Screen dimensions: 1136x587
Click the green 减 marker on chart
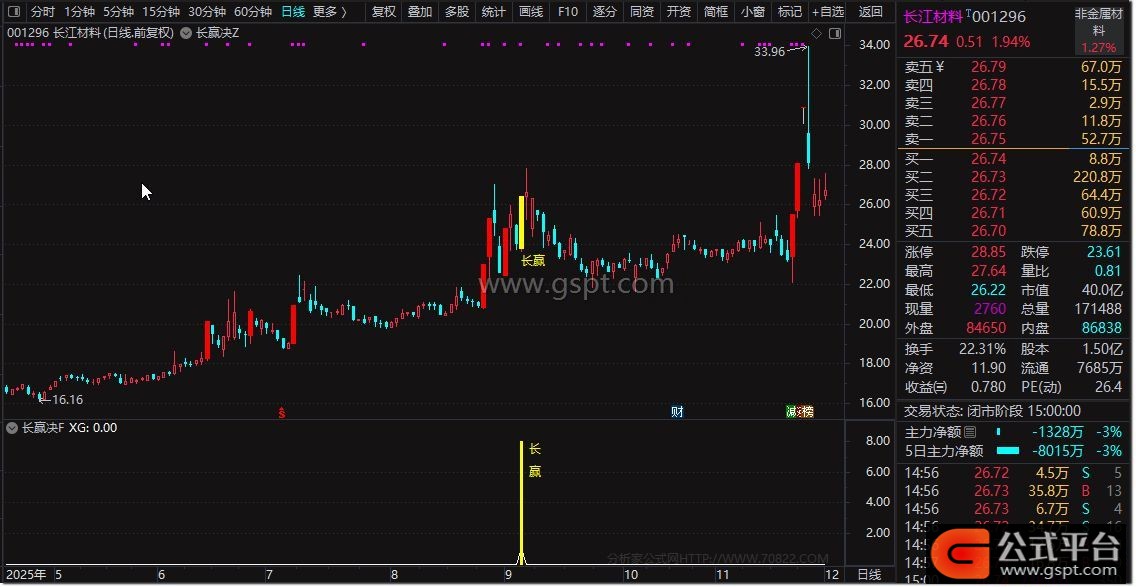(792, 412)
